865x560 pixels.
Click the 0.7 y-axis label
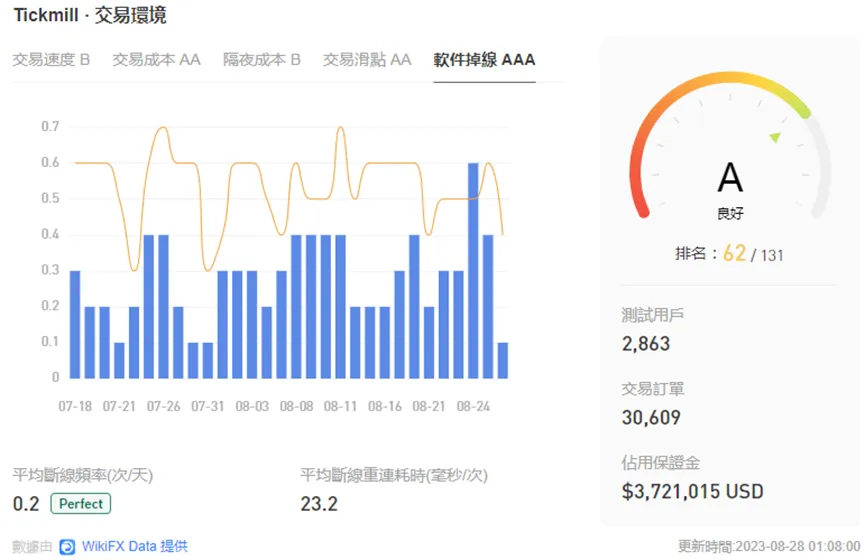pos(50,127)
